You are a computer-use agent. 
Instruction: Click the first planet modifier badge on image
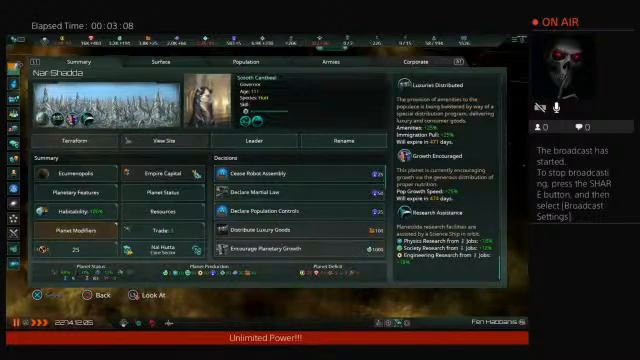click(x=42, y=119)
